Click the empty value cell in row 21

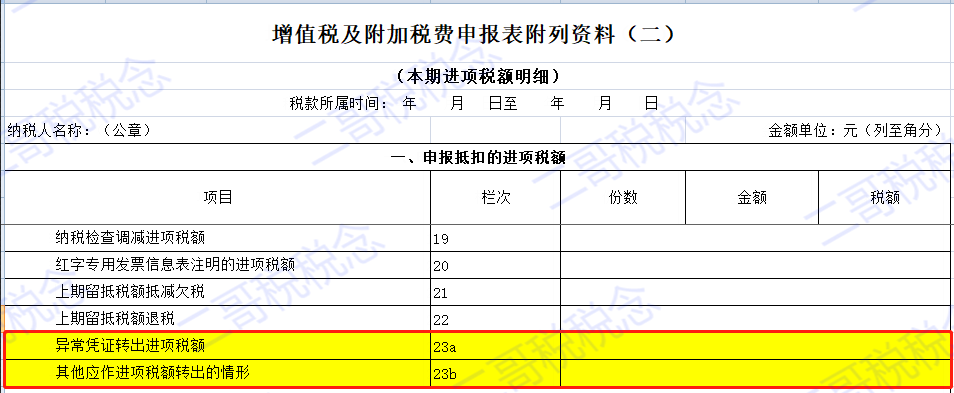pyautogui.click(x=756, y=291)
